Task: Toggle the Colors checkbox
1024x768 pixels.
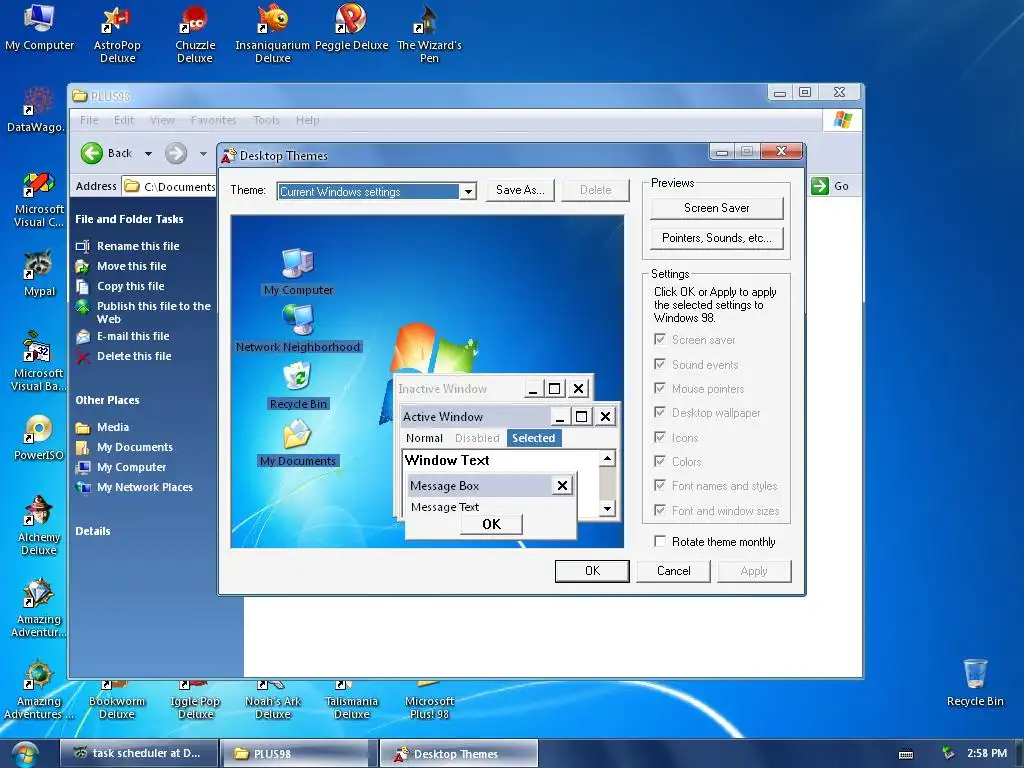Action: point(660,461)
